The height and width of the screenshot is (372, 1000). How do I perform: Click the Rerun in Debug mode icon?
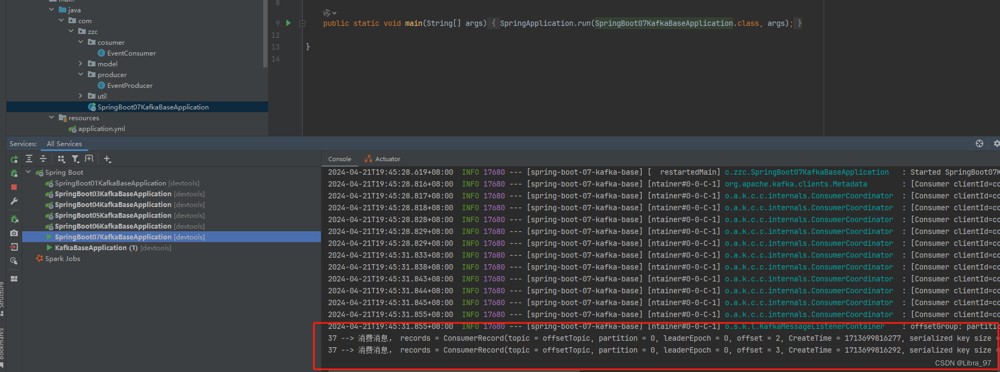tap(14, 173)
